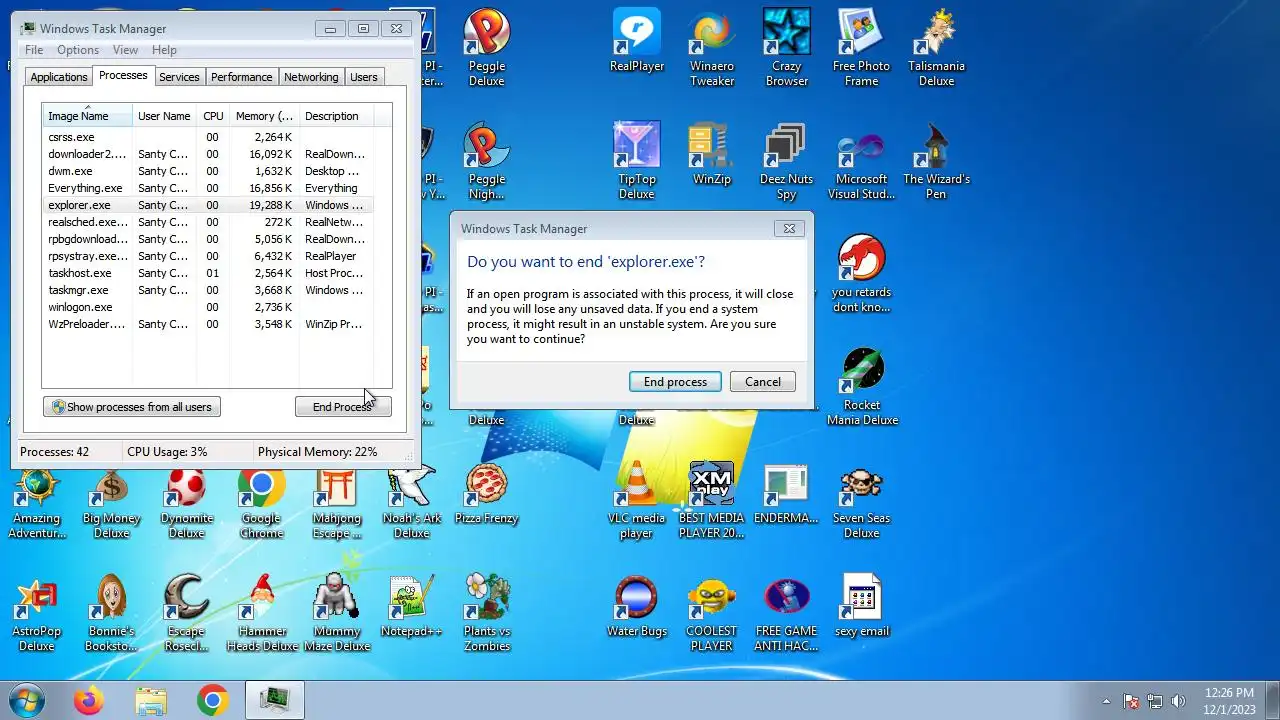Select Talismania Deluxe desktop icon
The height and width of the screenshot is (720, 1280).
(x=936, y=47)
